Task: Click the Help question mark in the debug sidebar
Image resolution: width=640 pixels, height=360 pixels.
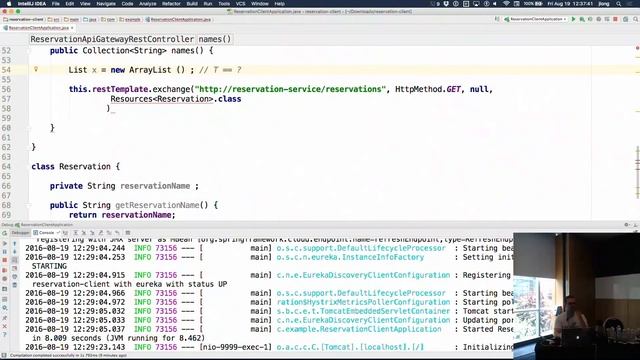Action: pyautogui.click(x=4, y=335)
